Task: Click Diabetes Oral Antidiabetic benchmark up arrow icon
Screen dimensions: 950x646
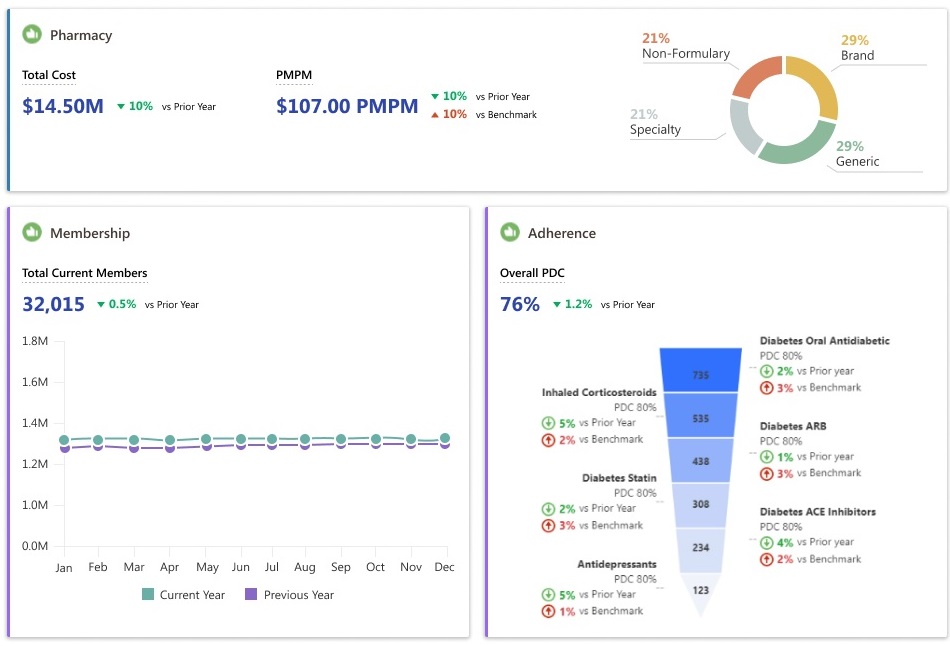Action: coord(766,388)
